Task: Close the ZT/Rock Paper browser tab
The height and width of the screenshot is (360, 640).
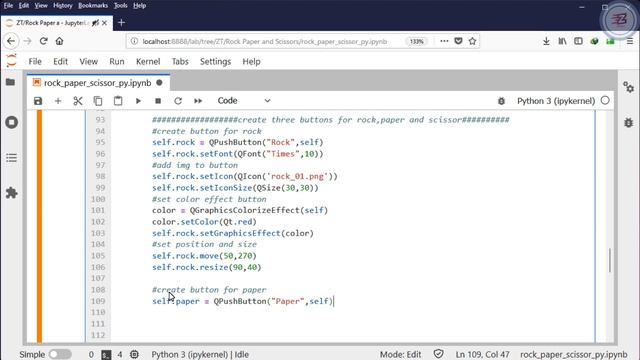Action: (x=104, y=23)
